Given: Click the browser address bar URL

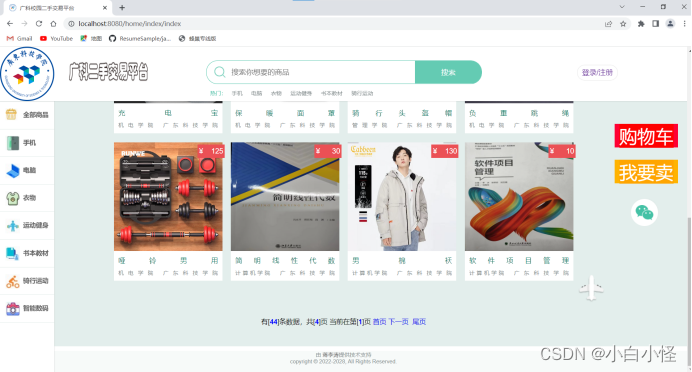Looking at the screenshot, I should click(130, 24).
